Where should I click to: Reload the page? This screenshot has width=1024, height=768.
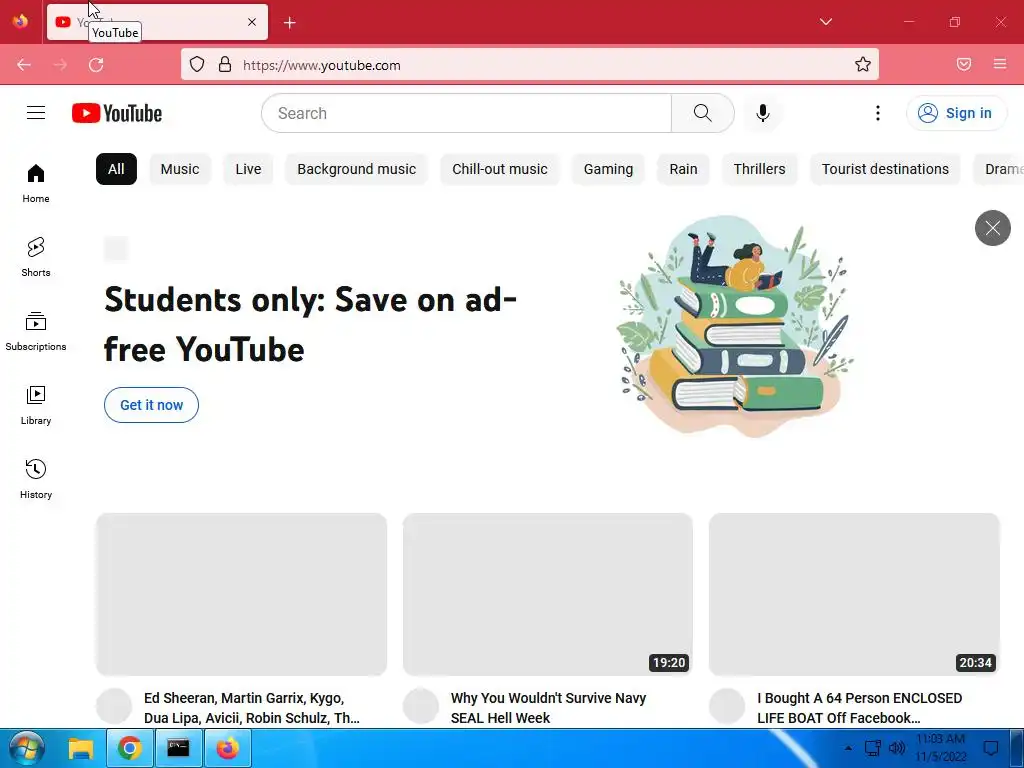(x=96, y=65)
